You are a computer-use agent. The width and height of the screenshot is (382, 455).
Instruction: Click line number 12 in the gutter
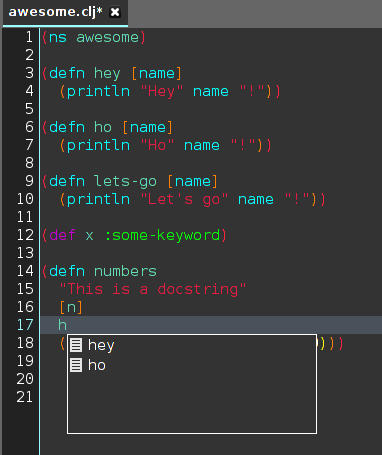[x=25, y=235]
